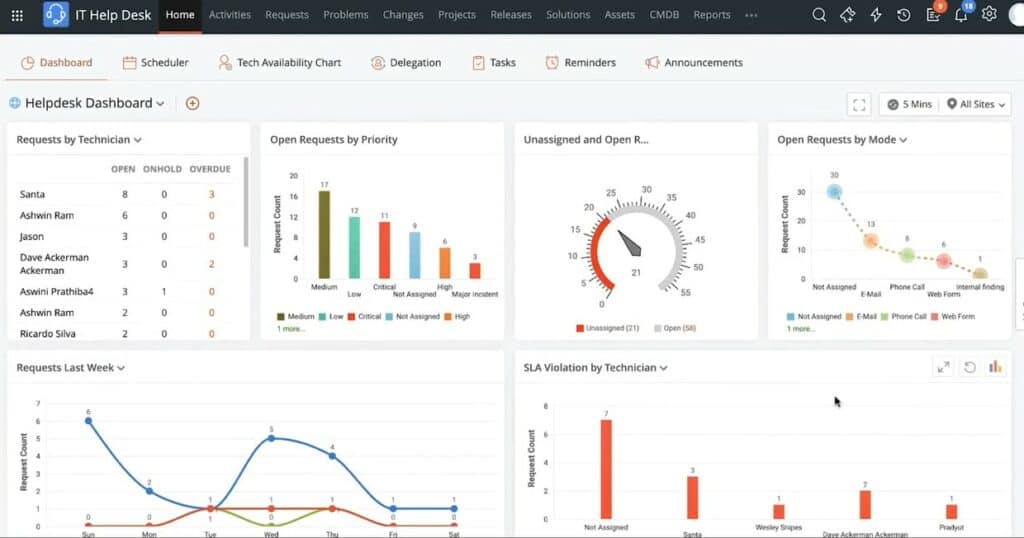Change chart type in SLA Violation widget

tap(995, 367)
